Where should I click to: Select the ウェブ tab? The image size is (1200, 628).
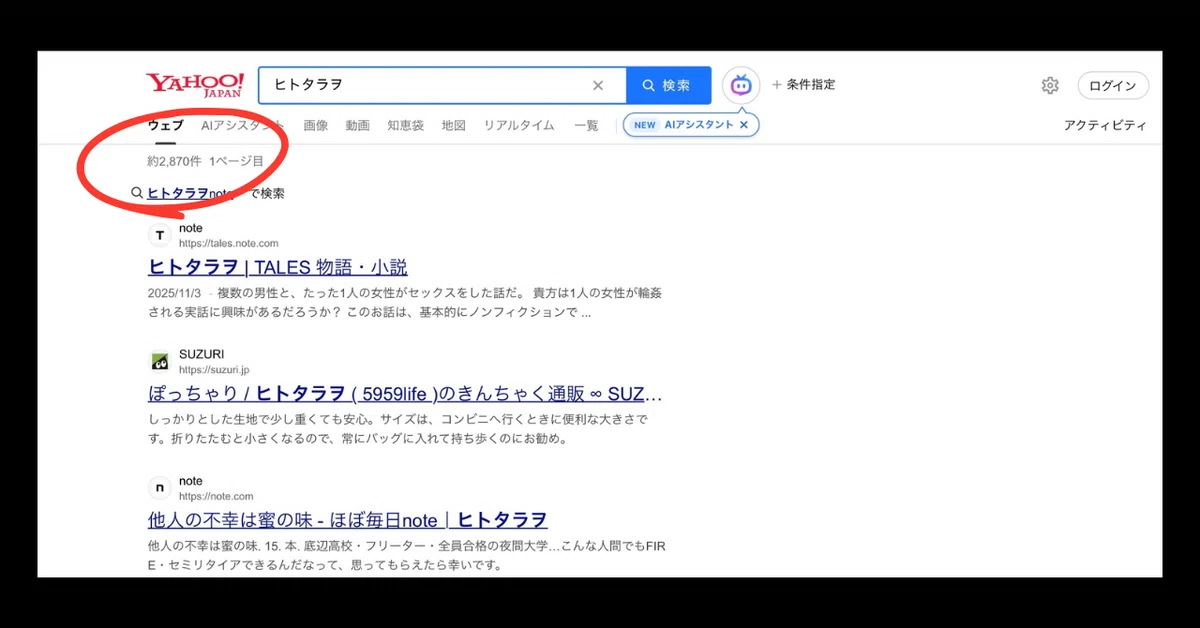point(166,126)
